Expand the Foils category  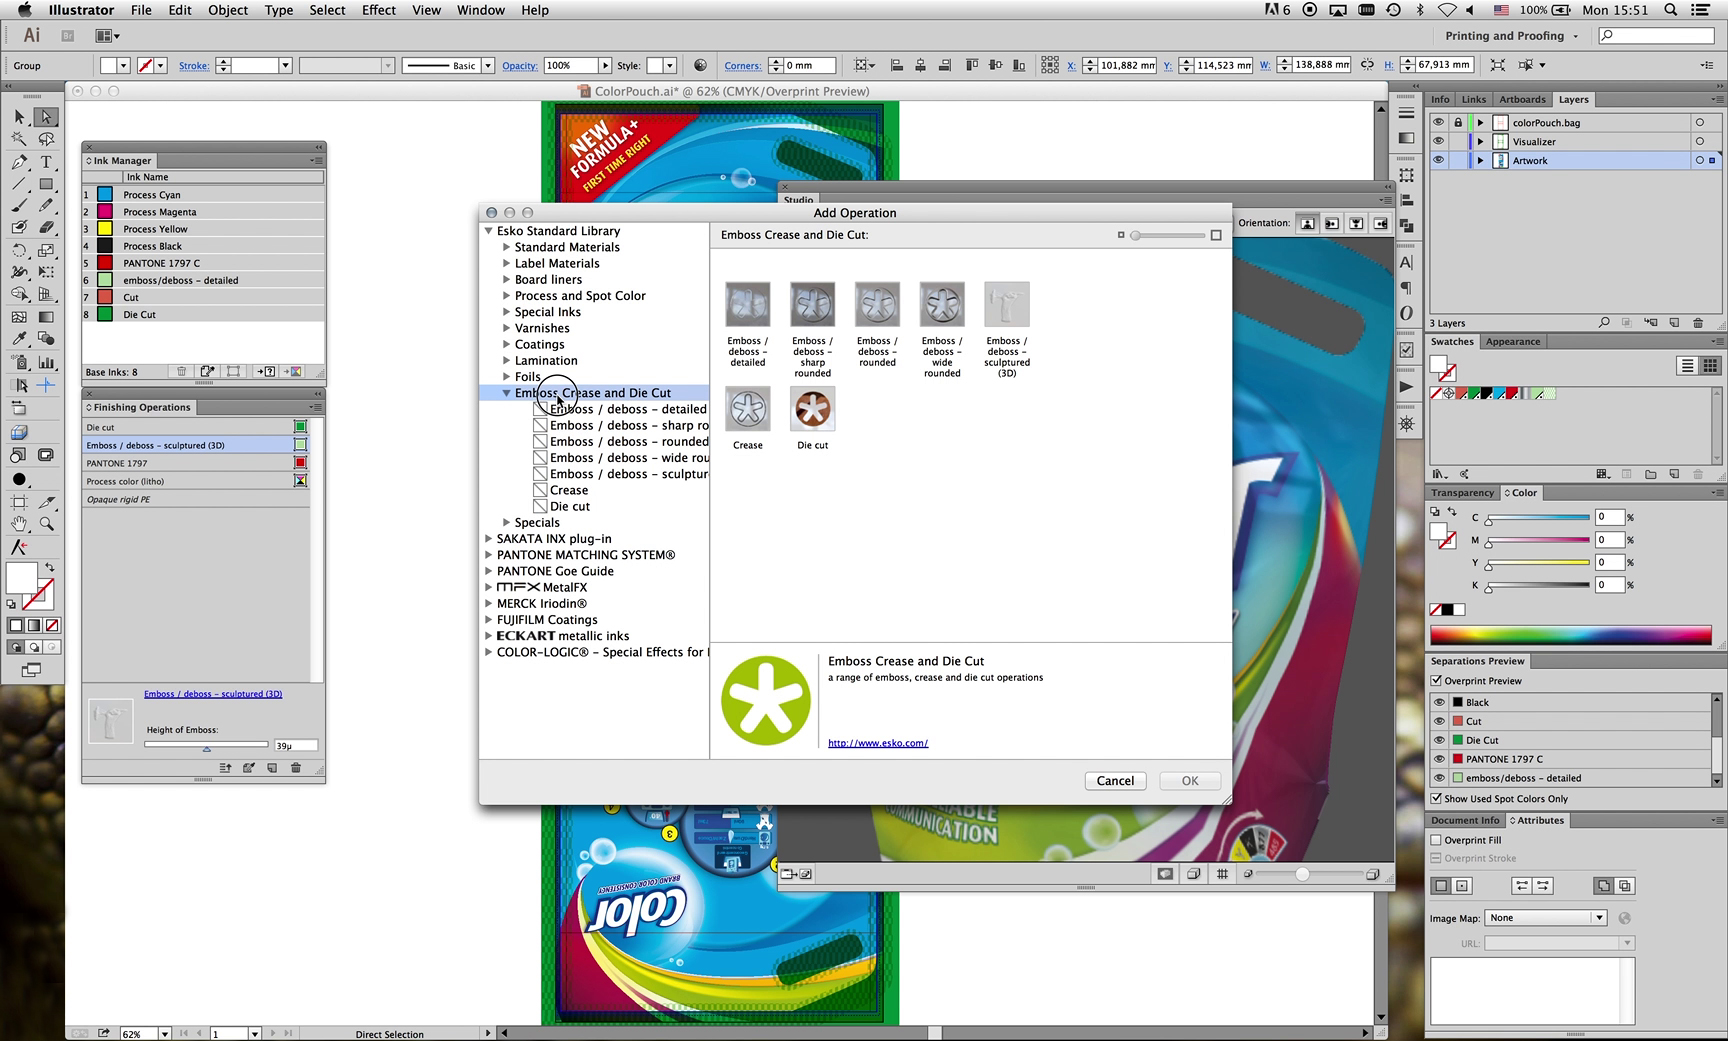(507, 377)
